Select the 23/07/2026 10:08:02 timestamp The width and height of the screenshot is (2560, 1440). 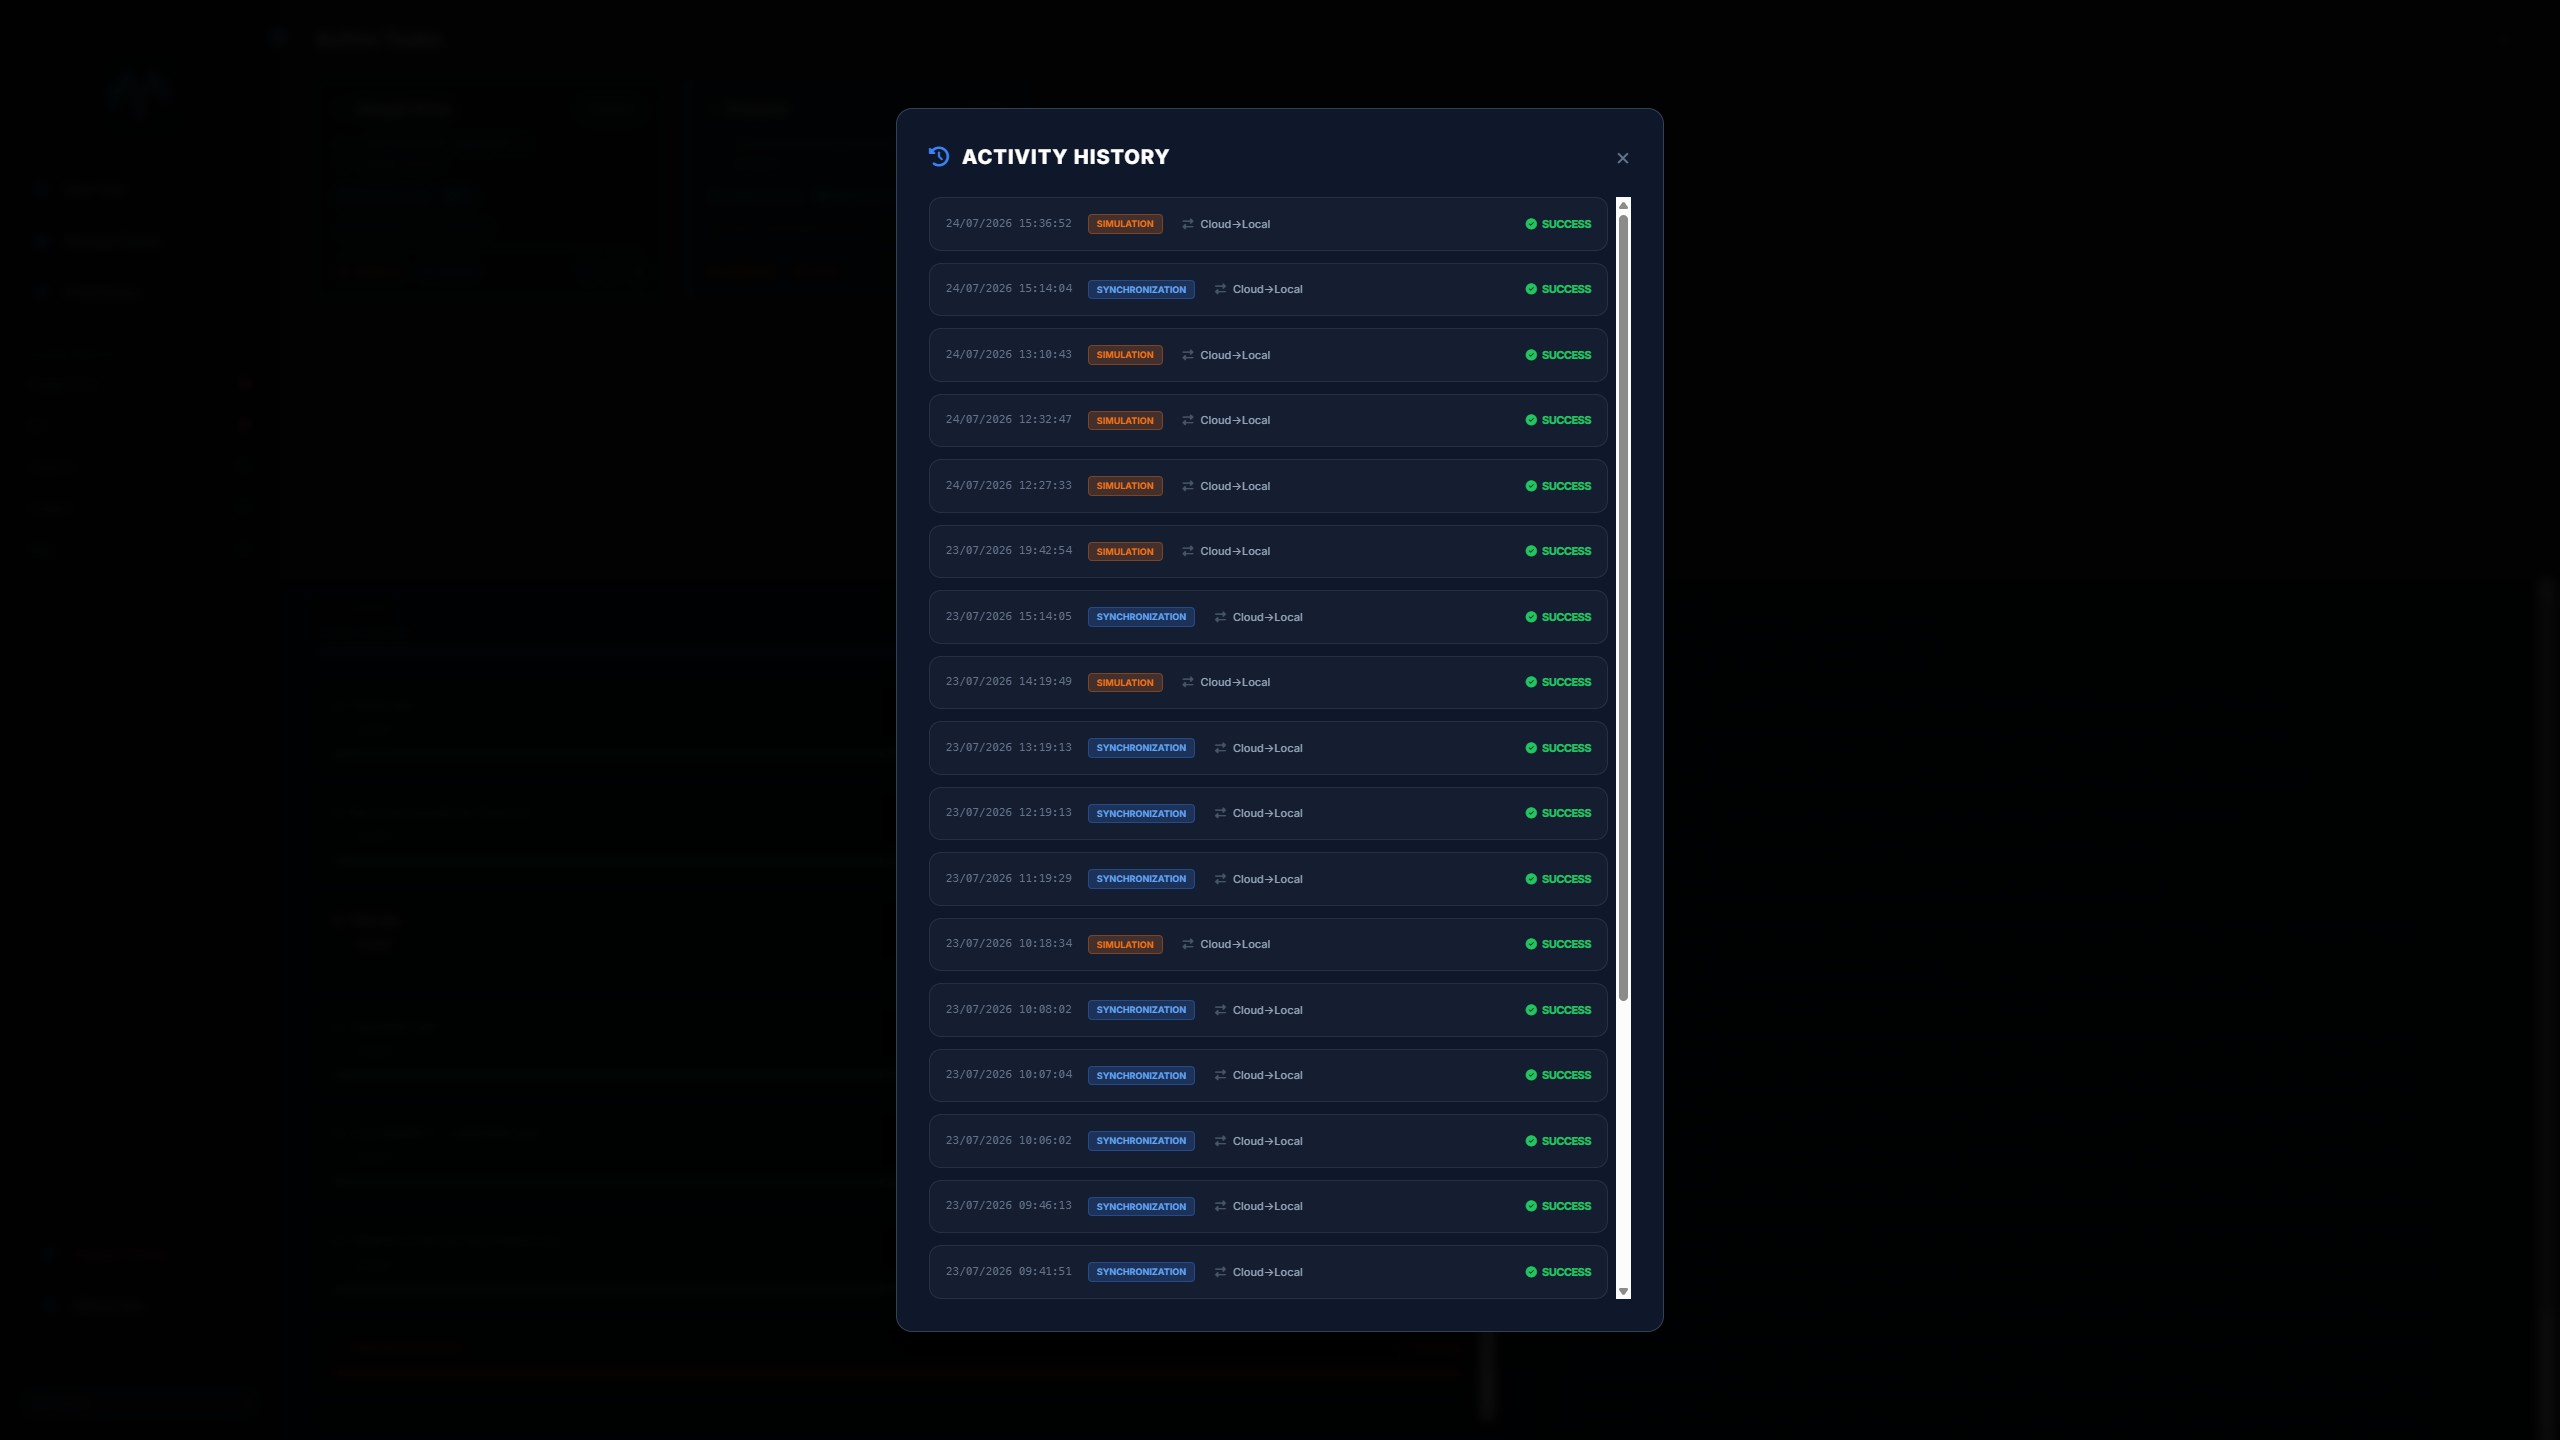pos(1008,1009)
